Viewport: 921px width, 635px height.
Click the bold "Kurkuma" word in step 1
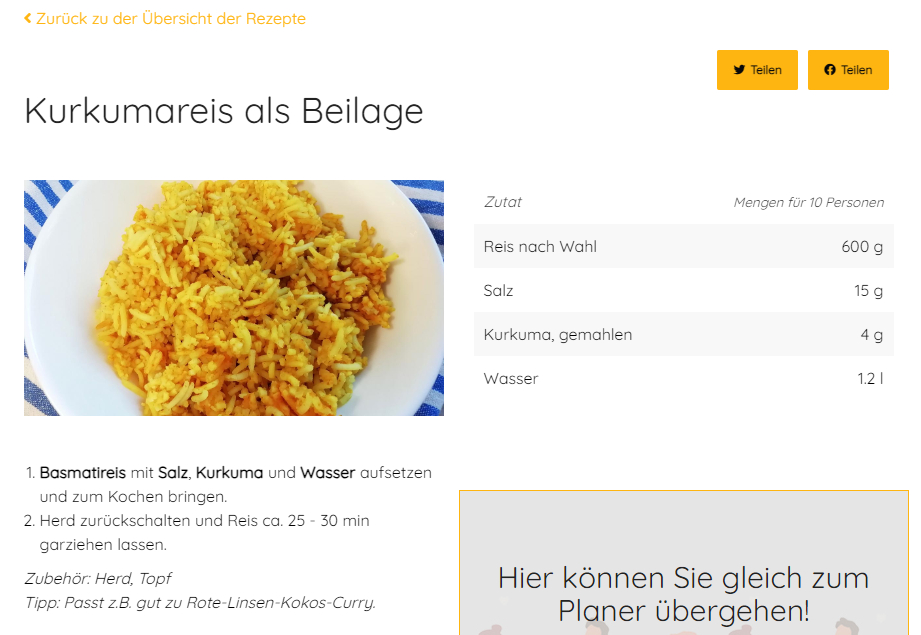coord(229,472)
